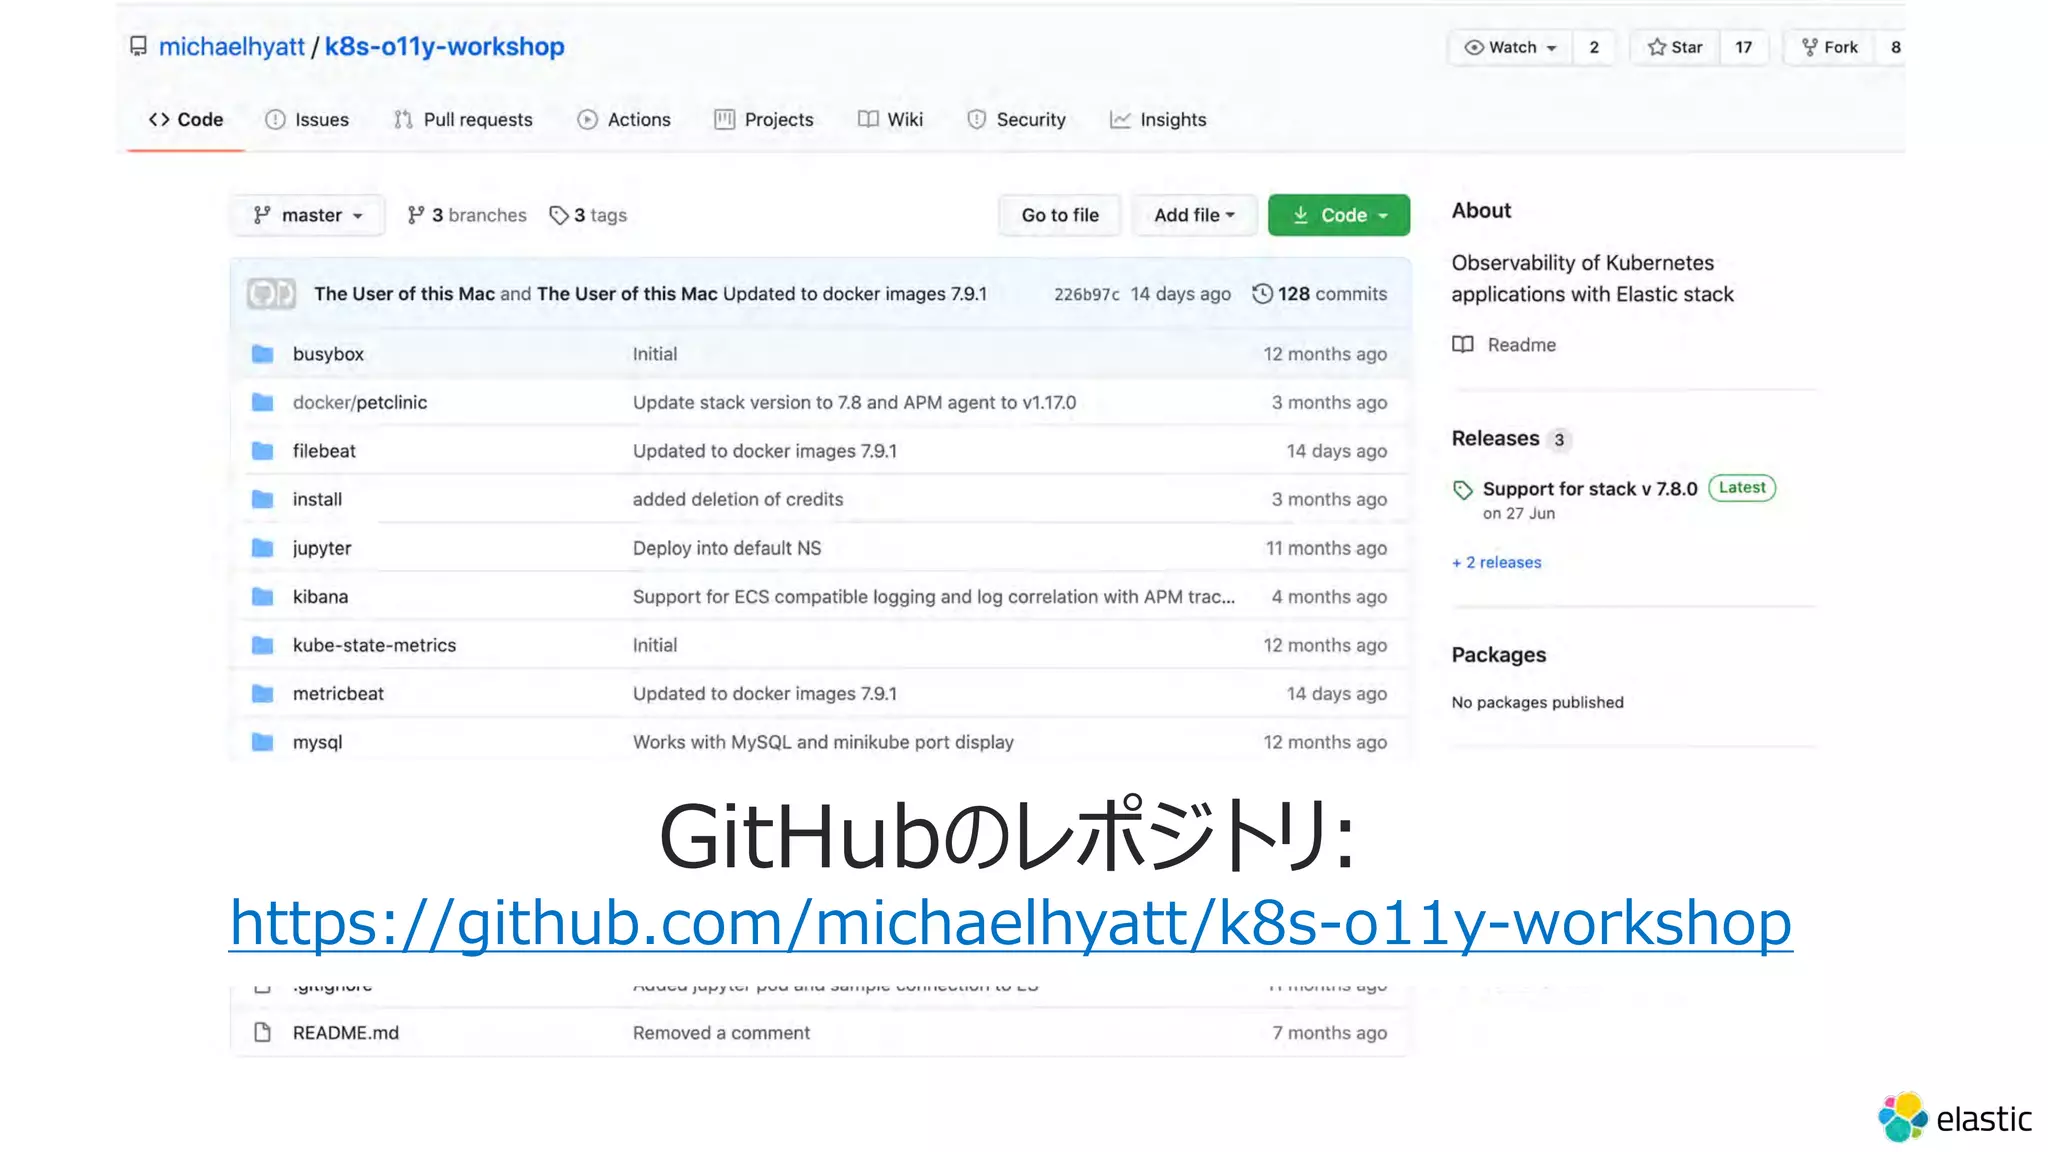Viewport: 2048px width, 1152px height.
Task: Star the repository
Action: [x=1675, y=47]
